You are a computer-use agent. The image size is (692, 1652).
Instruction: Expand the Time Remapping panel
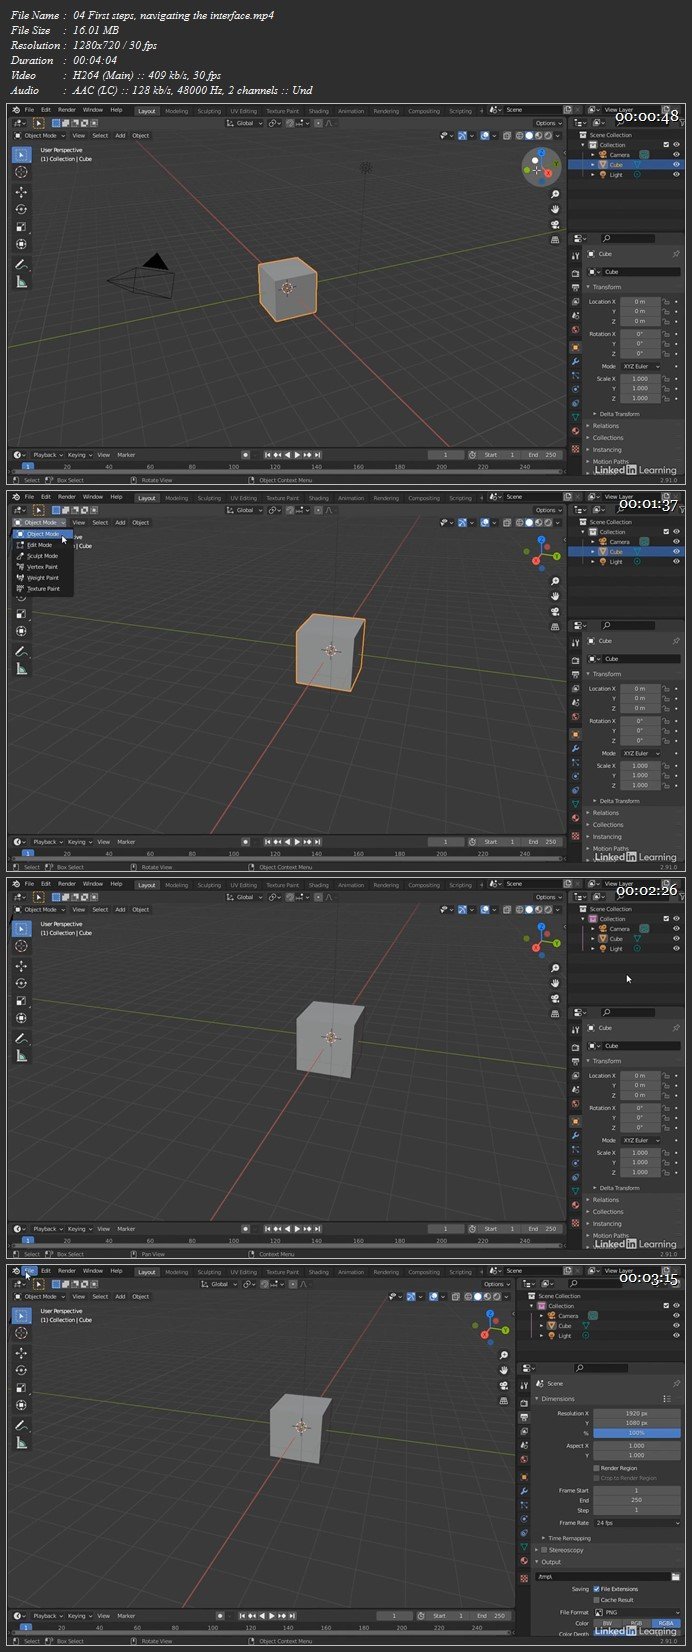[565, 1538]
